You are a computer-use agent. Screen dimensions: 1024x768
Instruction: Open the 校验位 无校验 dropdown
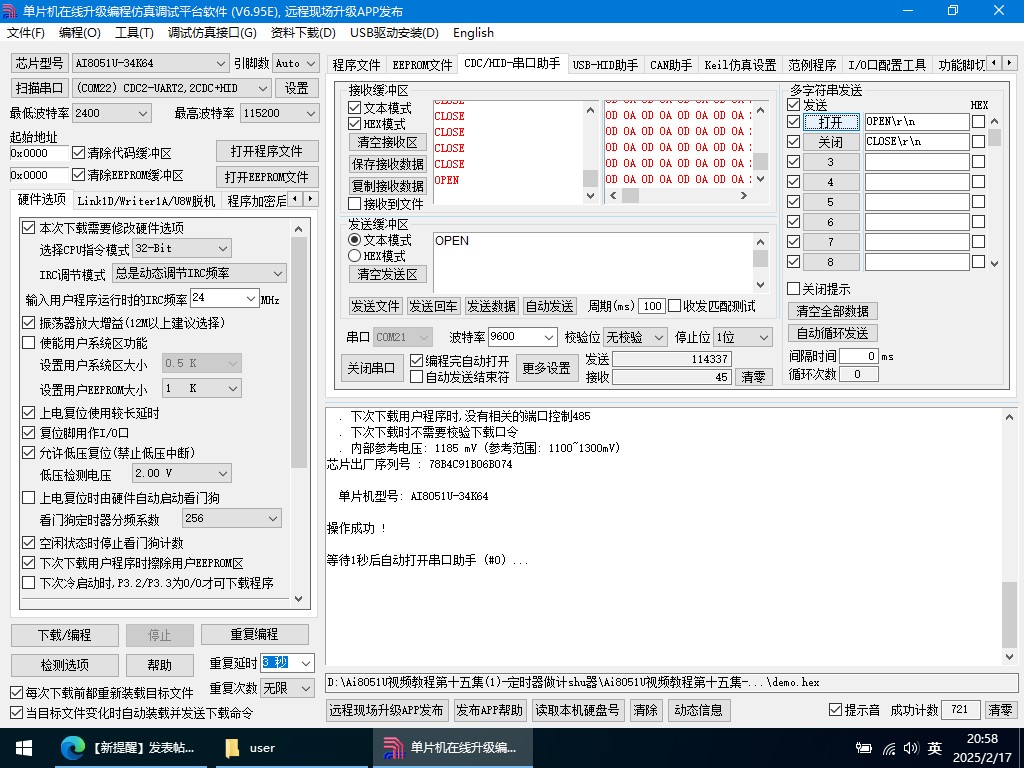coord(659,337)
